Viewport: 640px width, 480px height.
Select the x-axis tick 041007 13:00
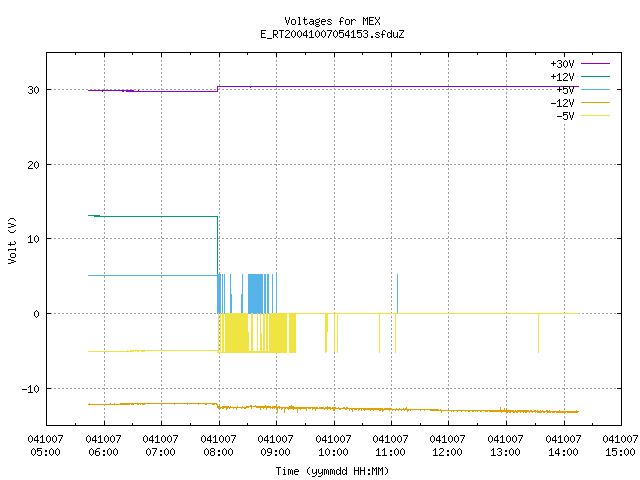(506, 446)
